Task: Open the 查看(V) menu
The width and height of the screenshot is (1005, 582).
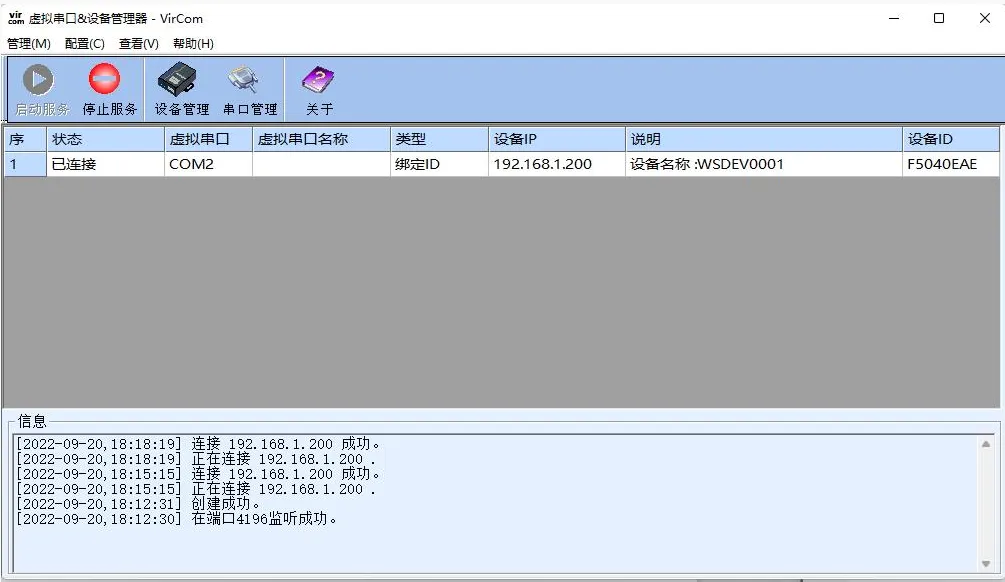Action: coord(138,43)
